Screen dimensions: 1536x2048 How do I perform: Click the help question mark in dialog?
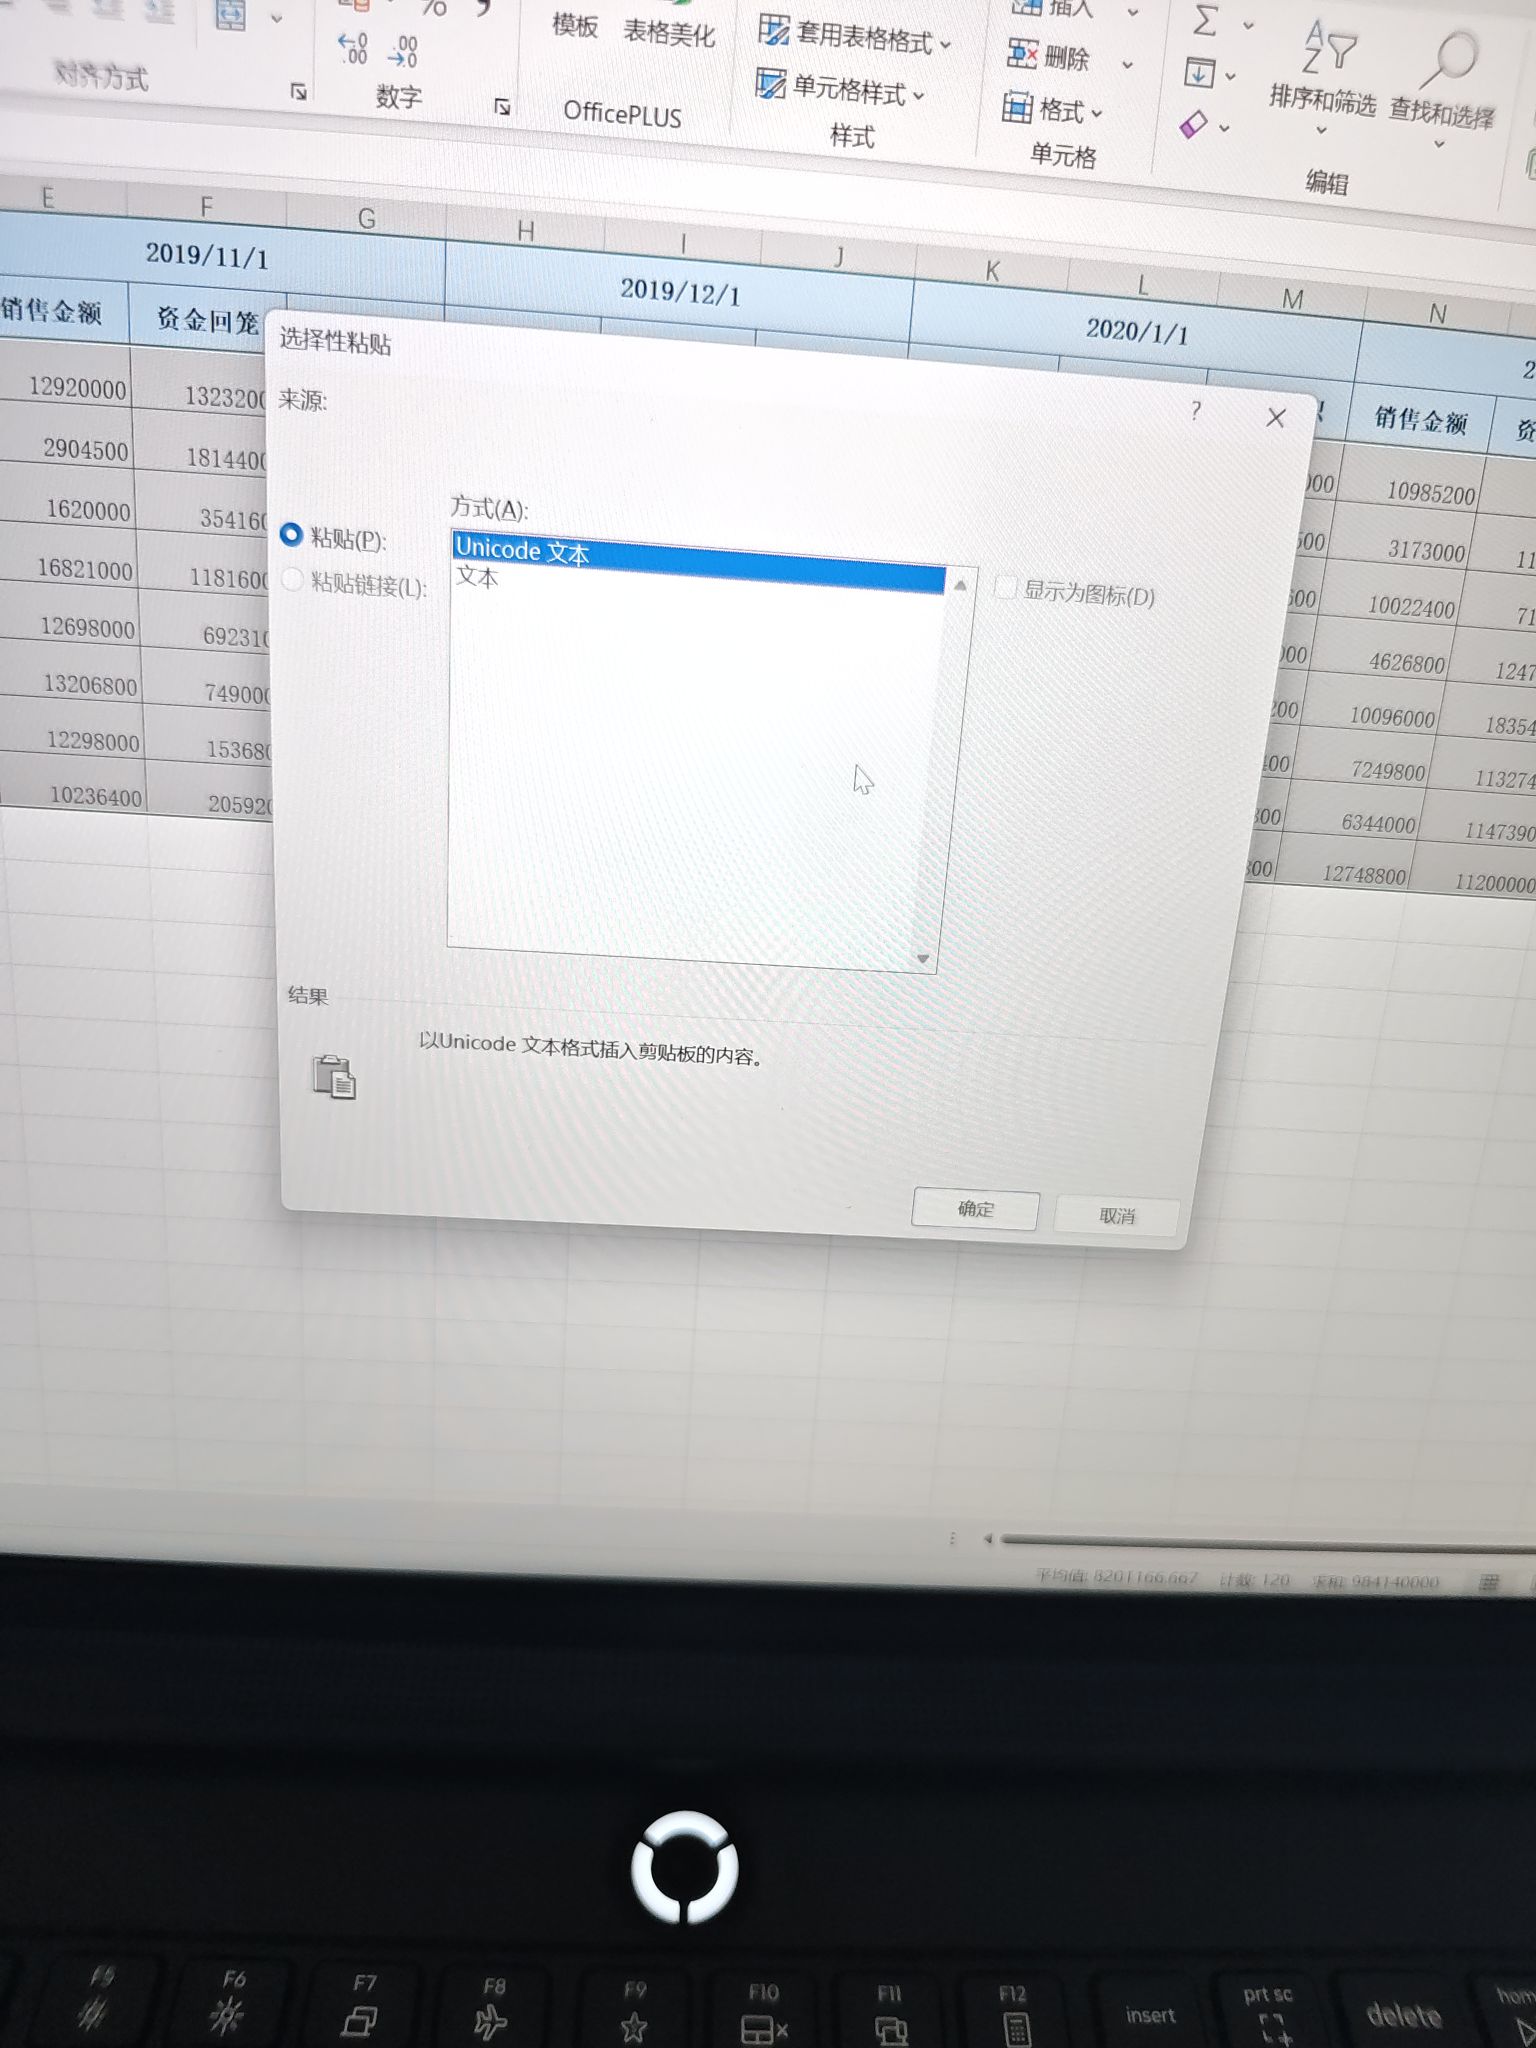point(1195,410)
